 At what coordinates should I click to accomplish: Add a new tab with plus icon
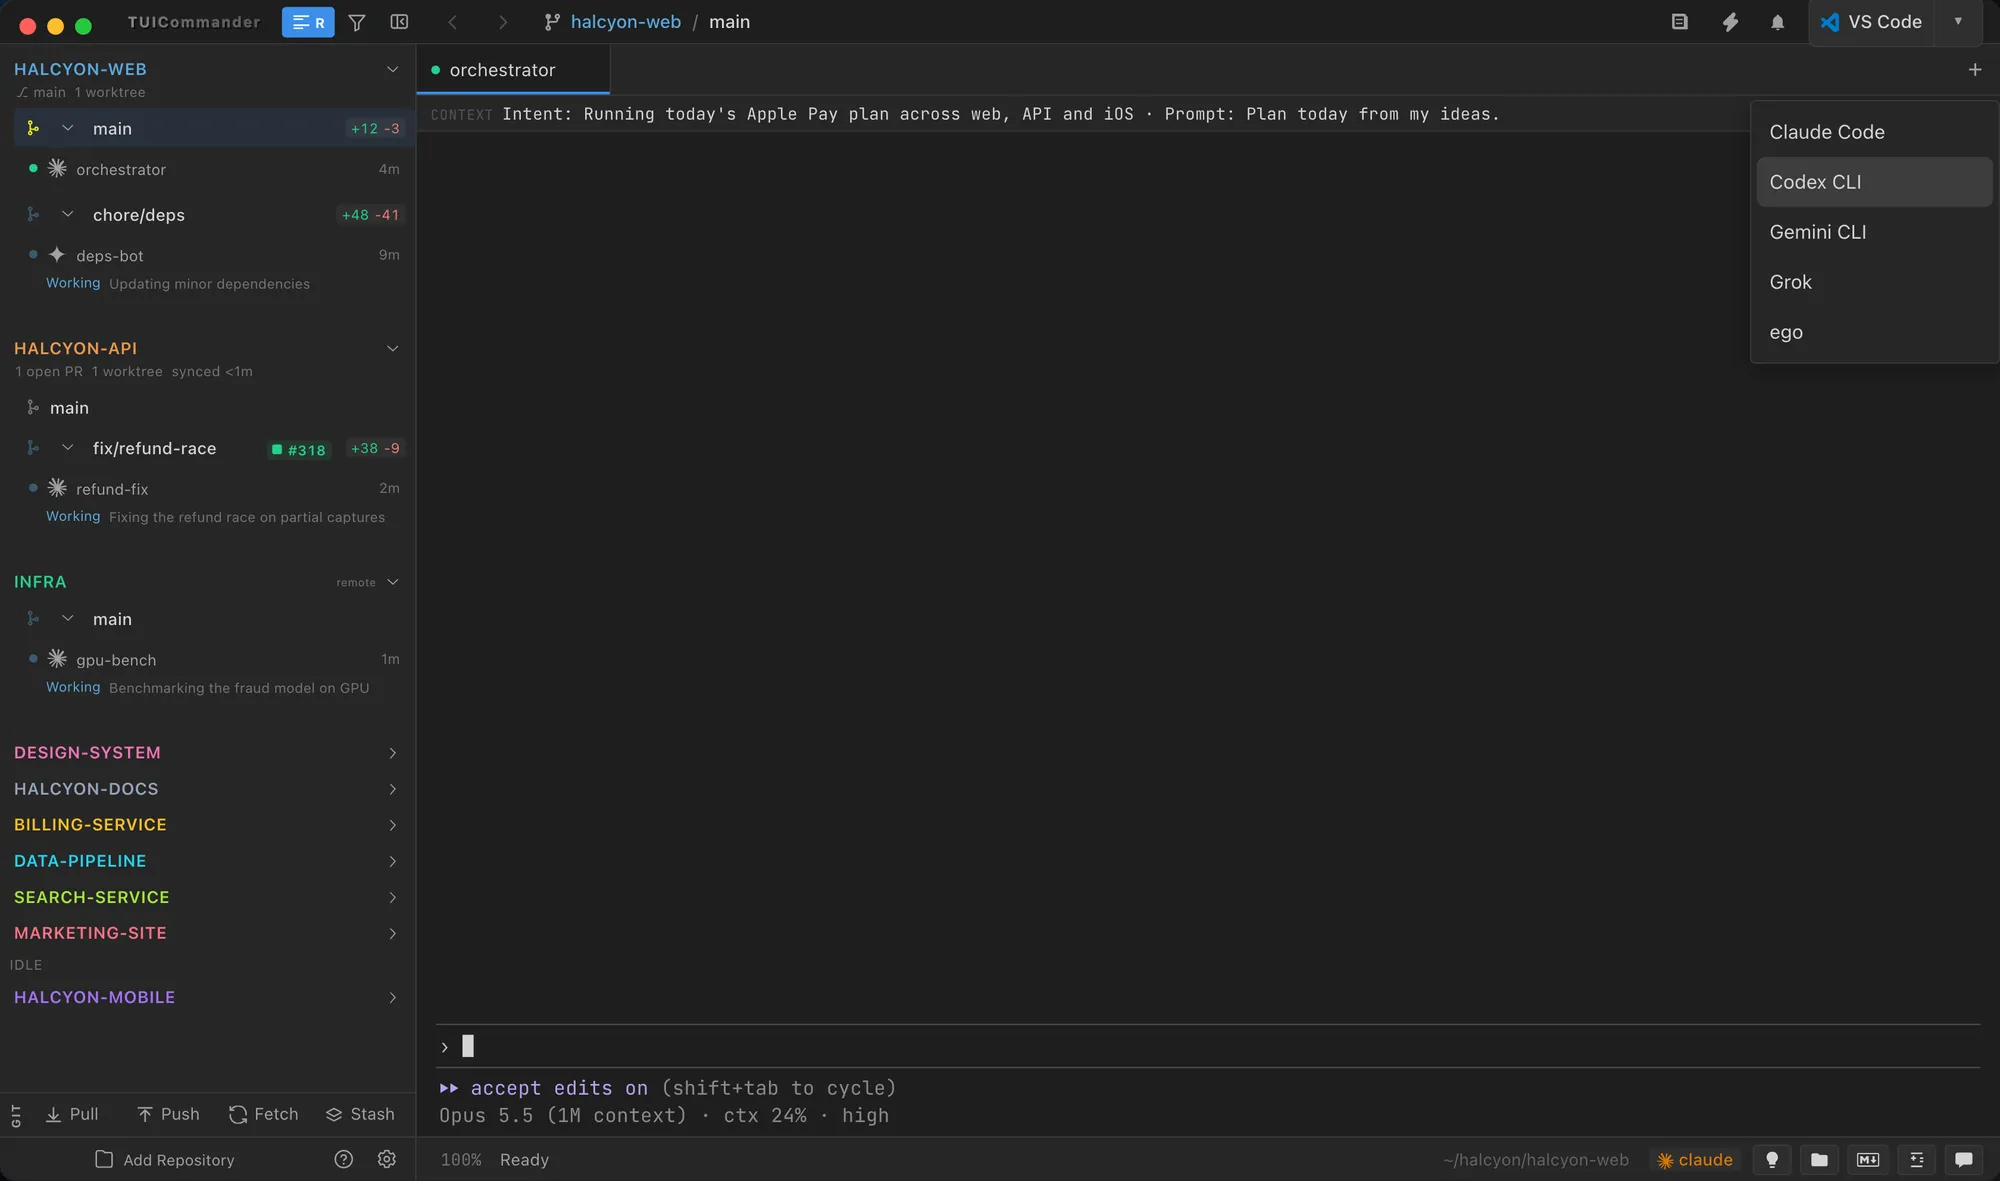coord(1975,70)
